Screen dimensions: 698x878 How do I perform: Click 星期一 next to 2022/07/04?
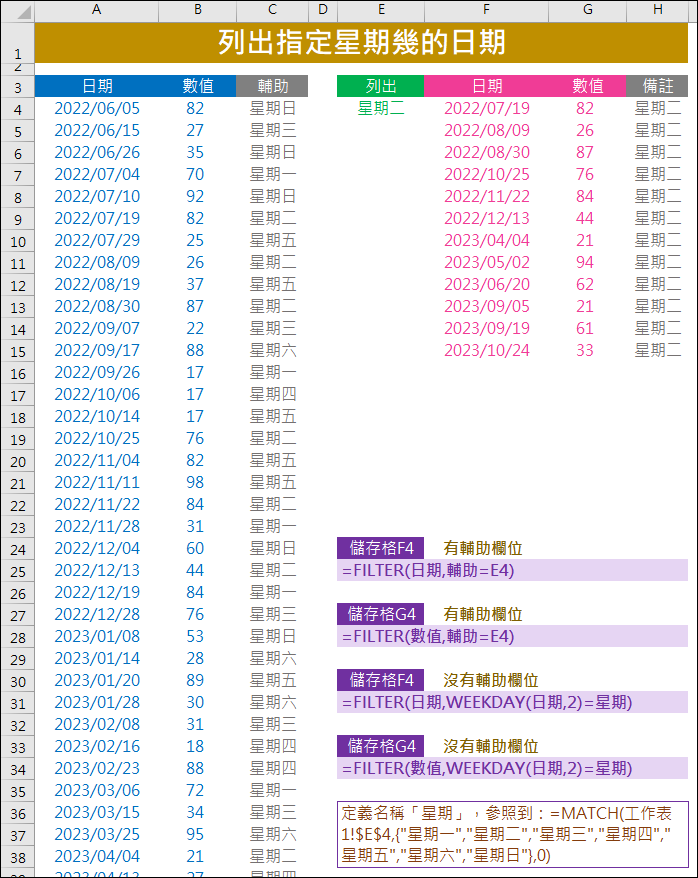(273, 174)
